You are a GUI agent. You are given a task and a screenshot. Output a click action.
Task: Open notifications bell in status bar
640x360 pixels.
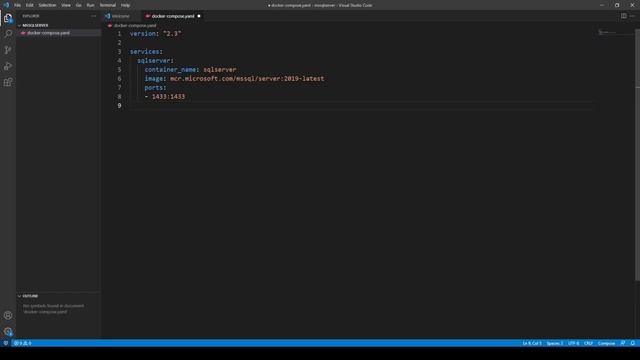point(633,343)
